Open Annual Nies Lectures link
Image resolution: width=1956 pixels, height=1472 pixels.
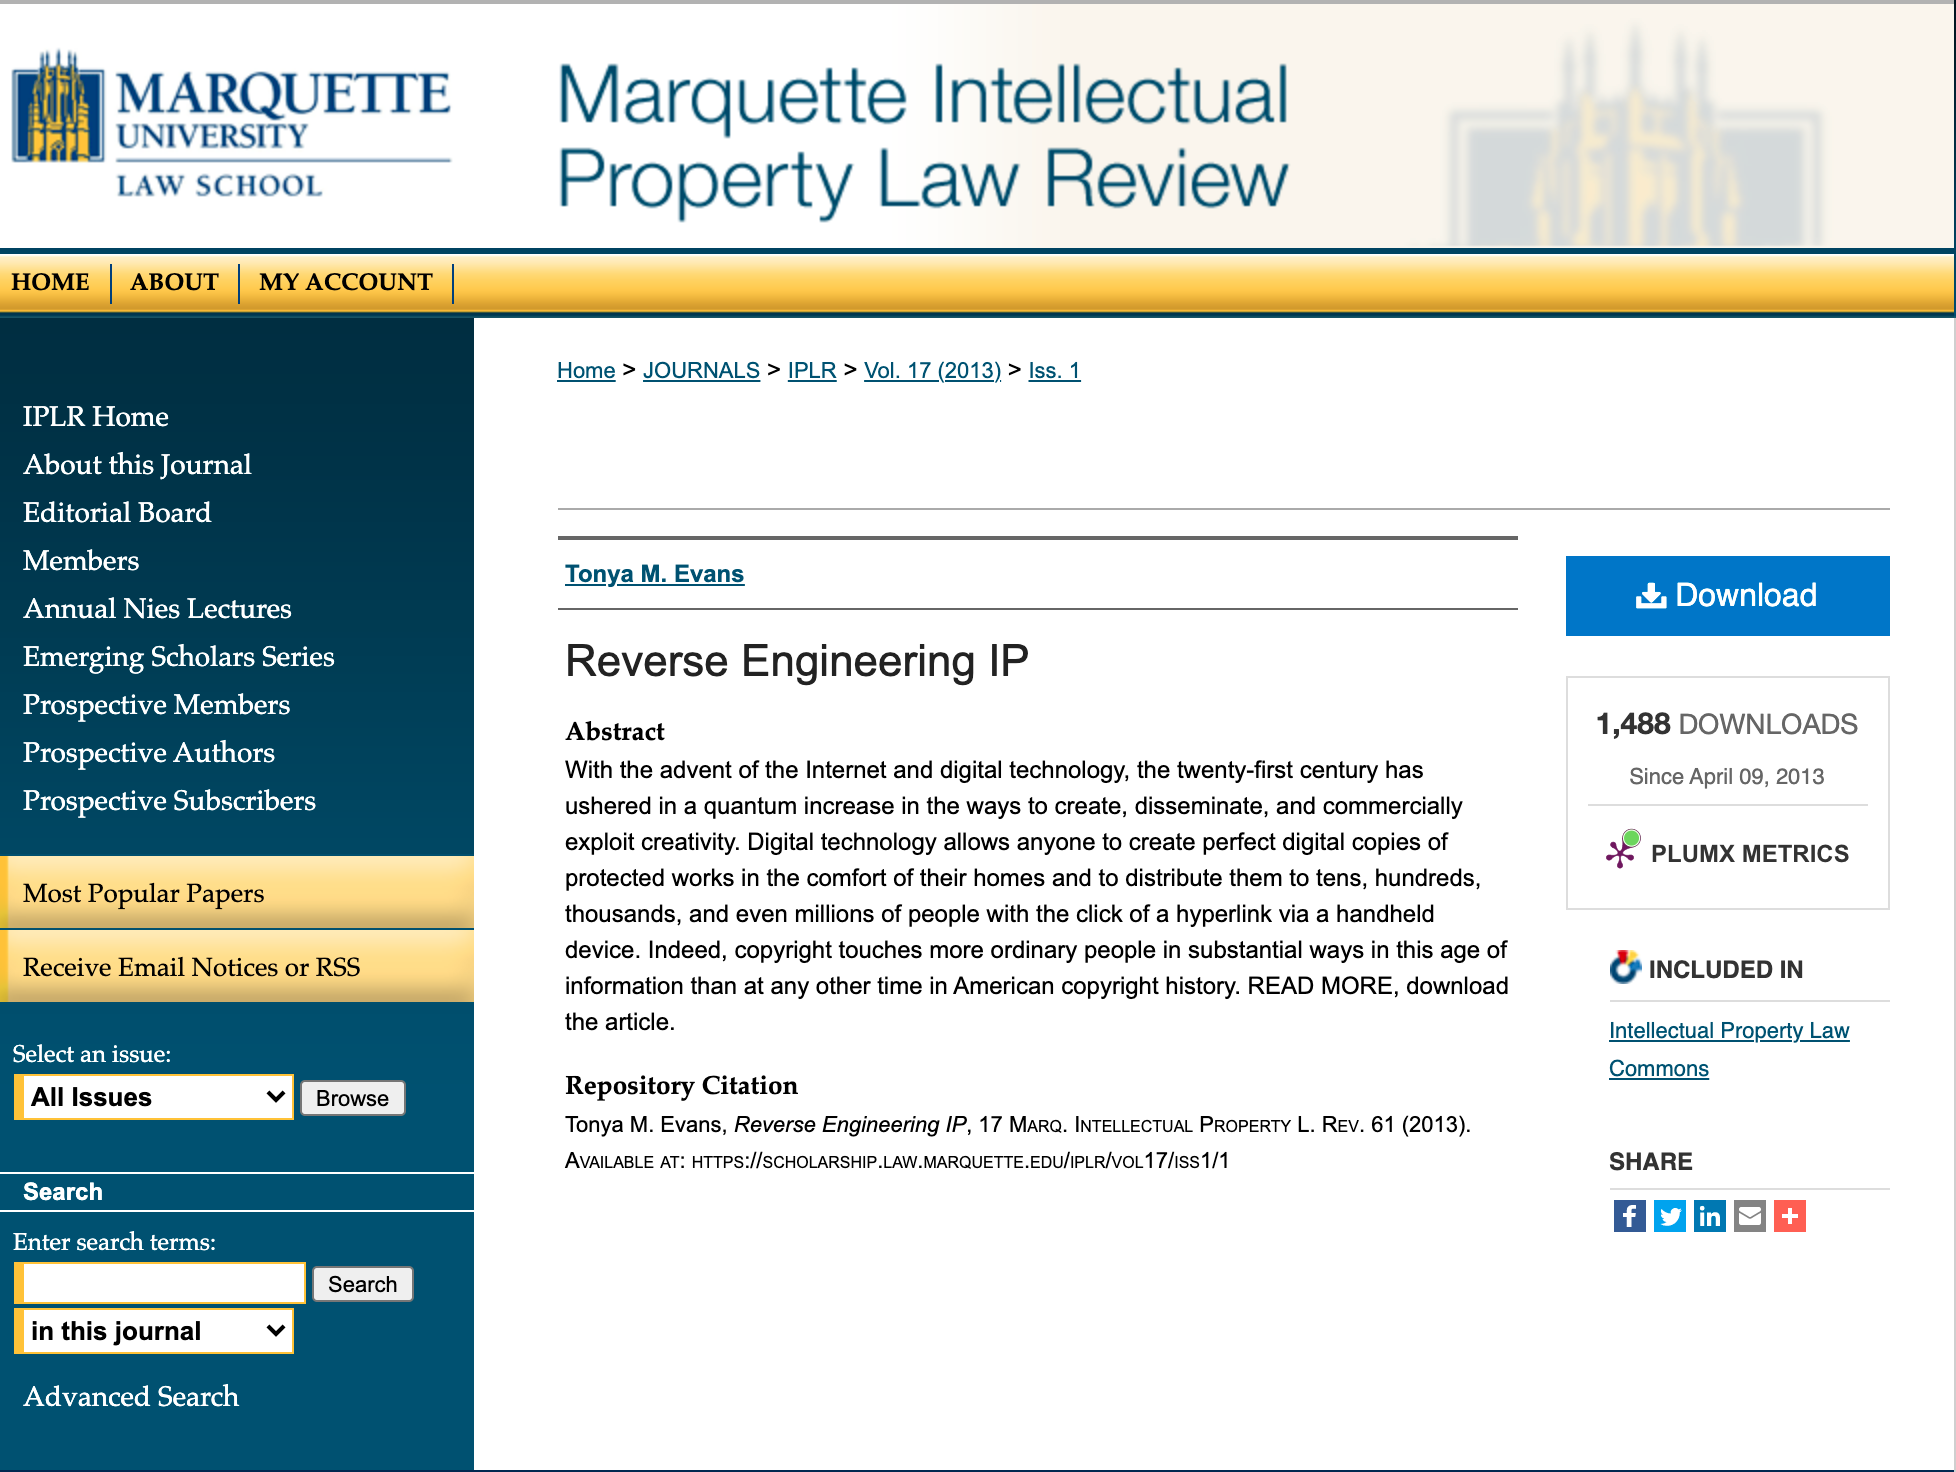point(157,608)
